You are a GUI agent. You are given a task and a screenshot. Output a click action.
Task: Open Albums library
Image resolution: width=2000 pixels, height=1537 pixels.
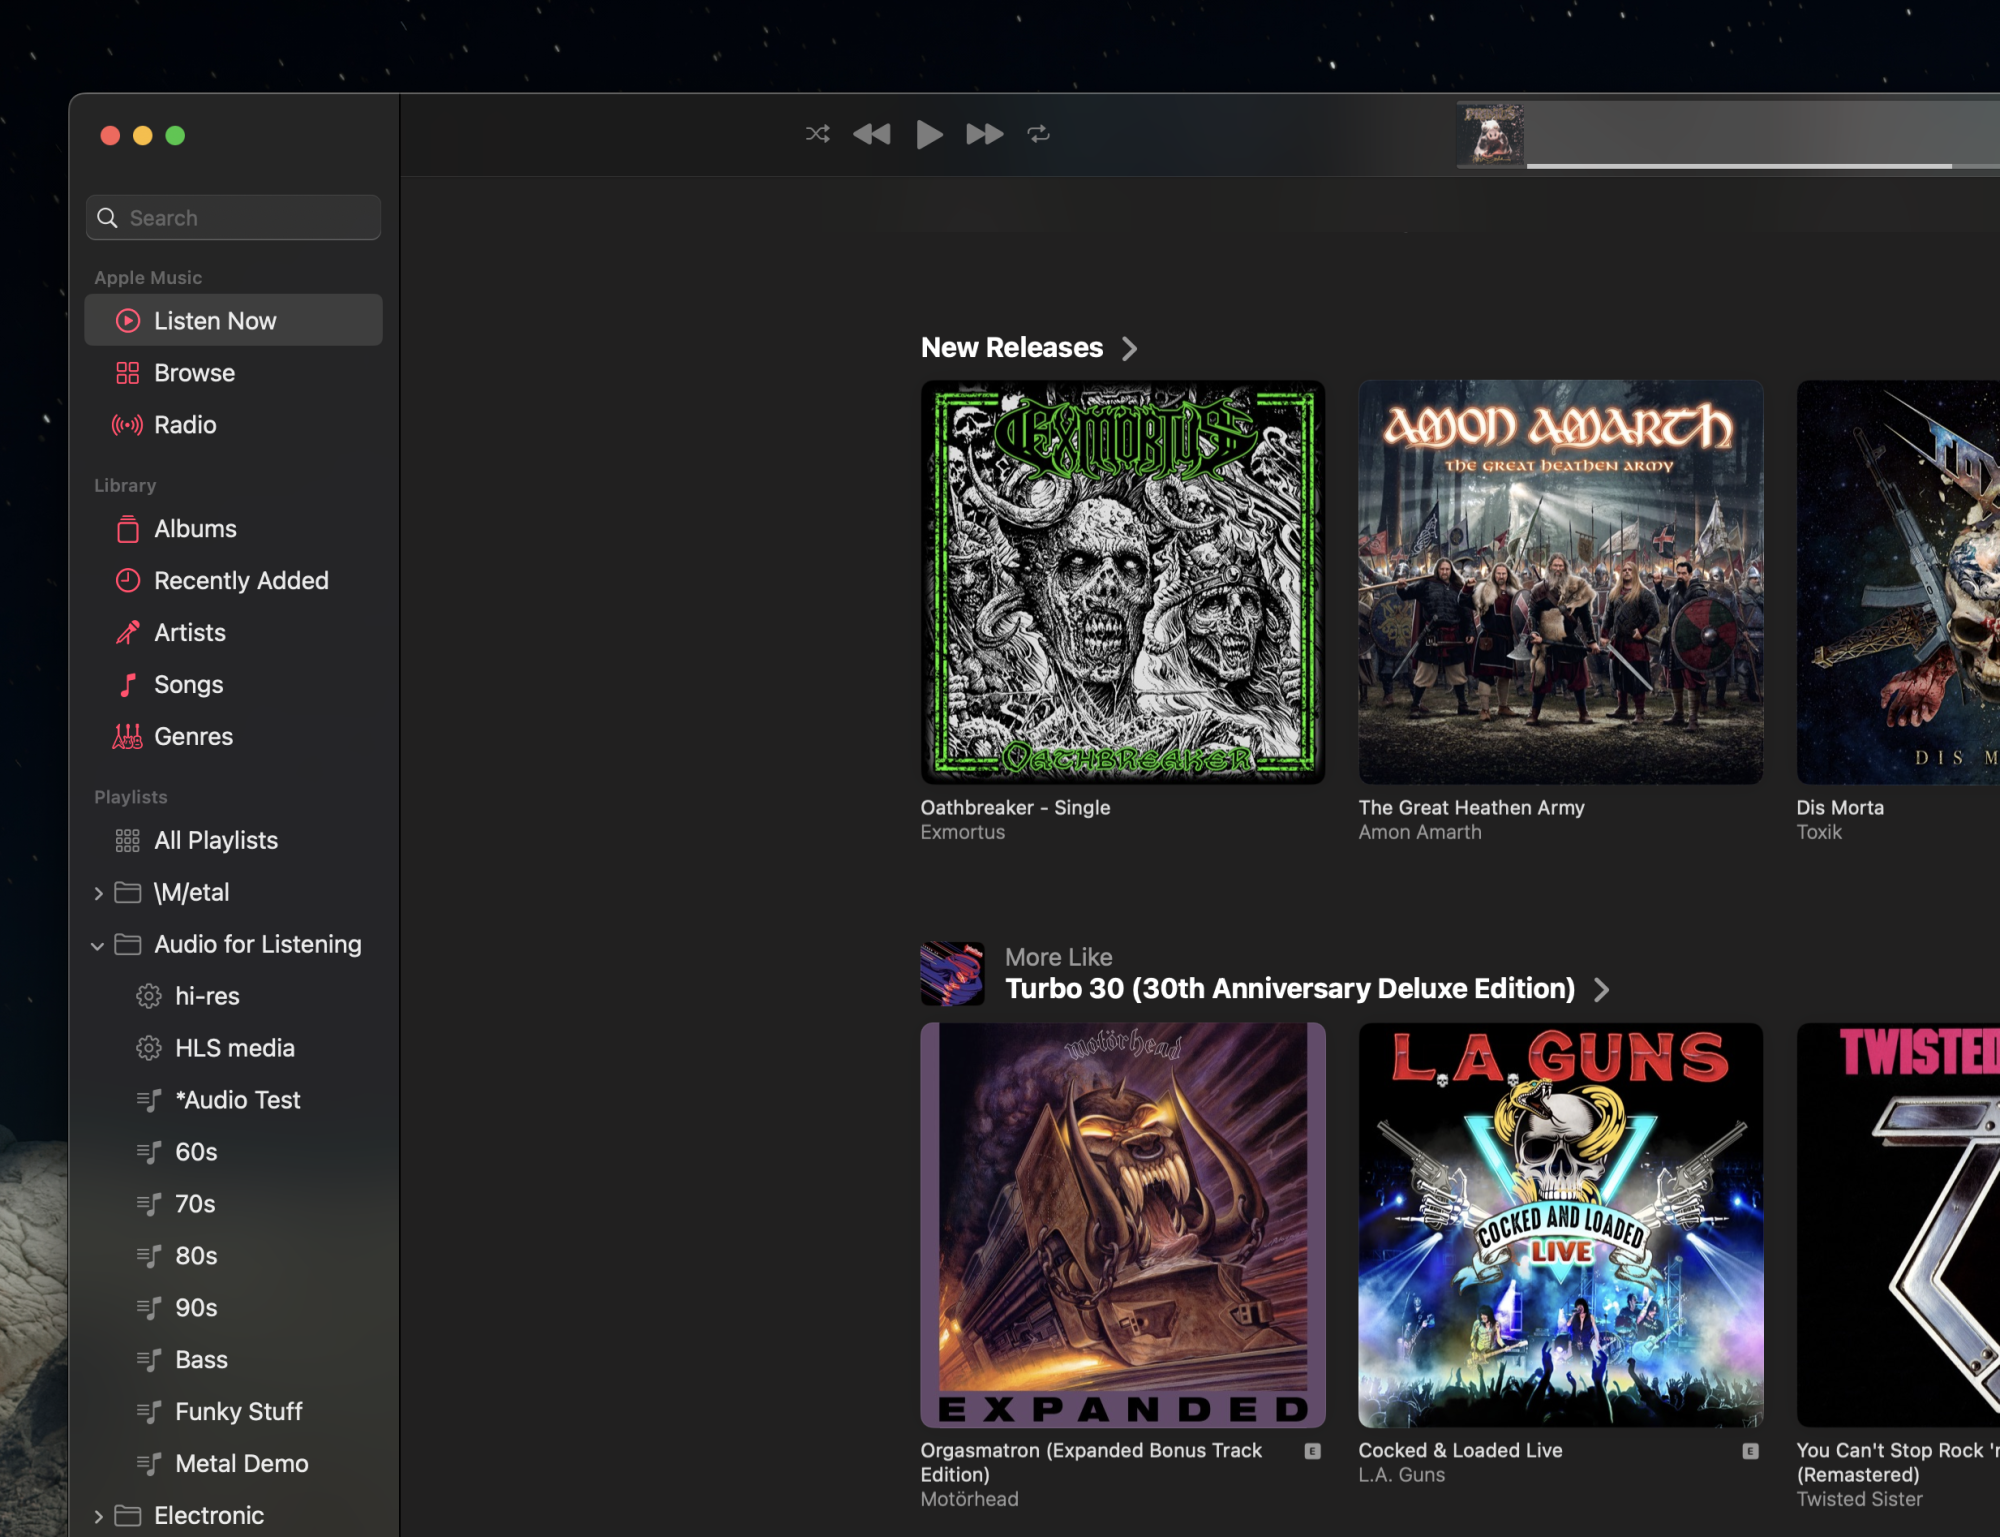pyautogui.click(x=234, y=528)
